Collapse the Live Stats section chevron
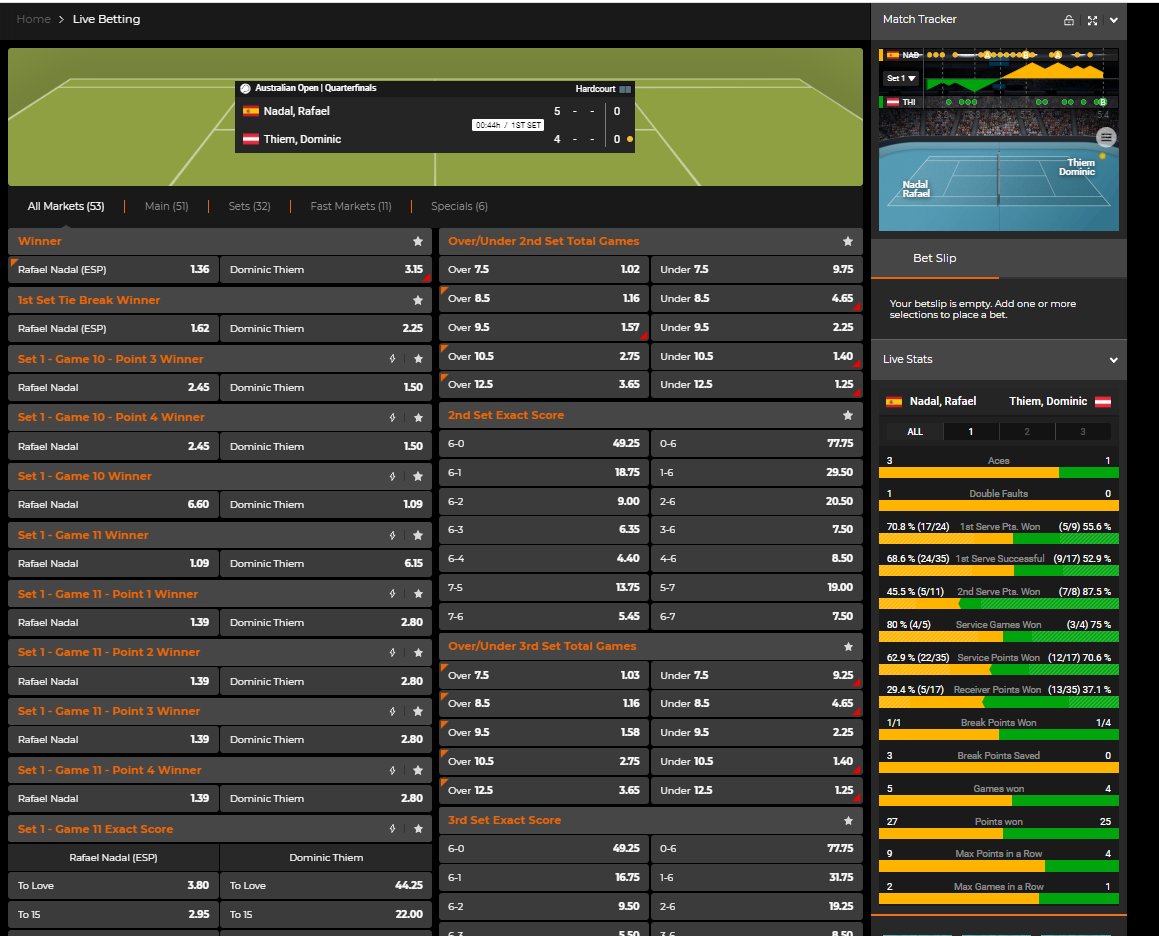This screenshot has width=1159, height=936. [1113, 360]
